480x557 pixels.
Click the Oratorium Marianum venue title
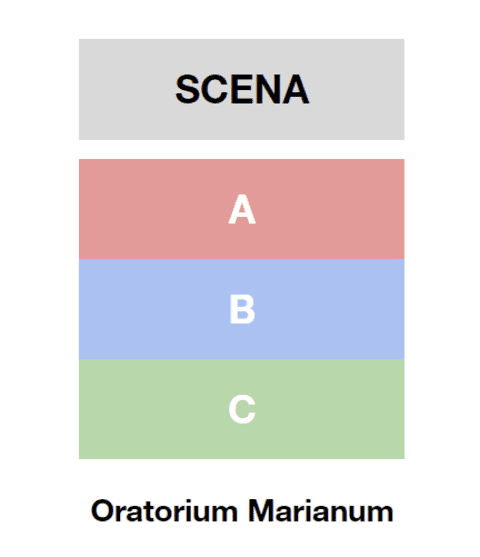pos(242,511)
